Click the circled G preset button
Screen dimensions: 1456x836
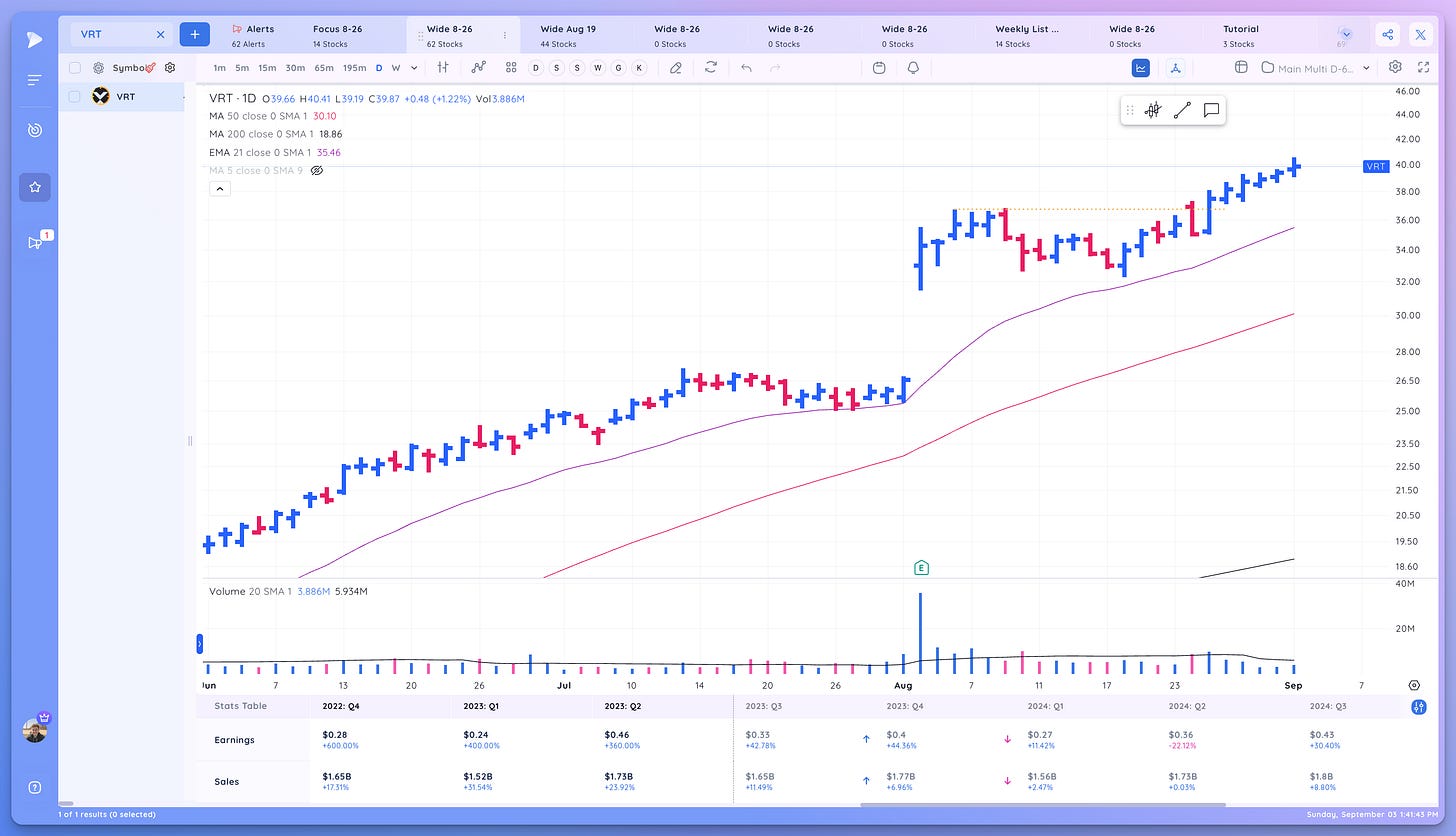pyautogui.click(x=619, y=68)
